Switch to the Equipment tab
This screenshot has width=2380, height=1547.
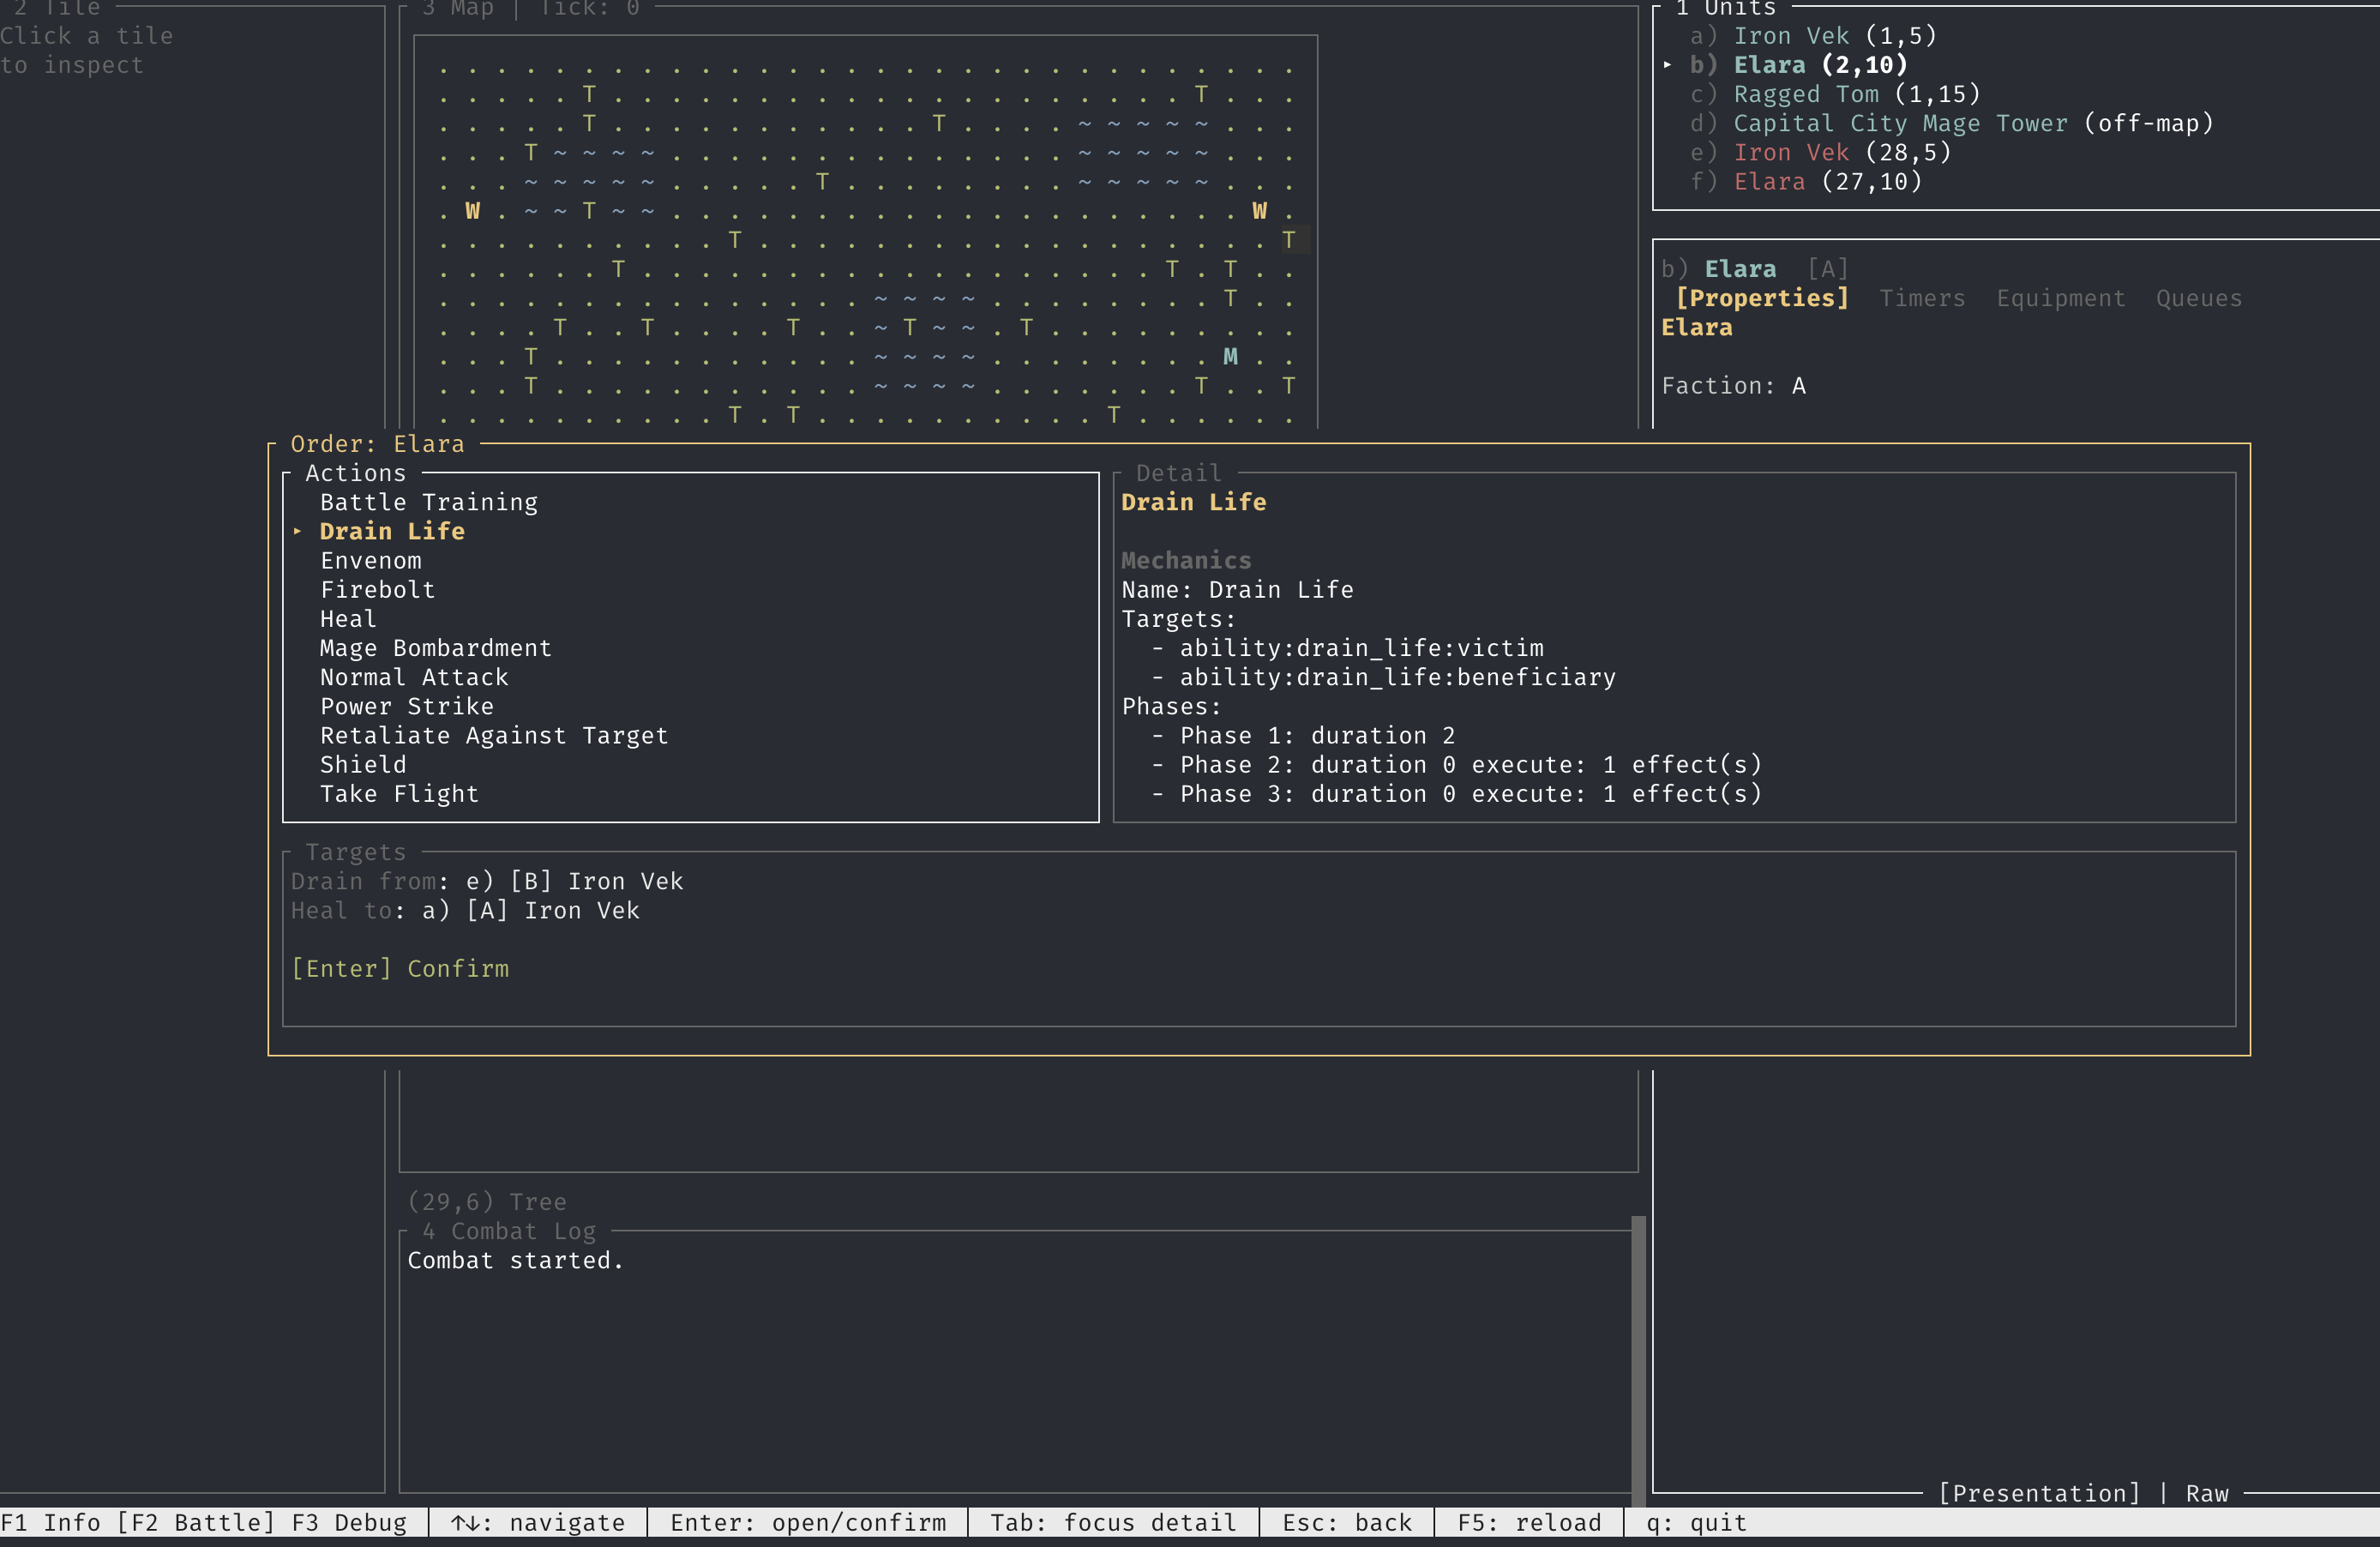(x=2060, y=298)
